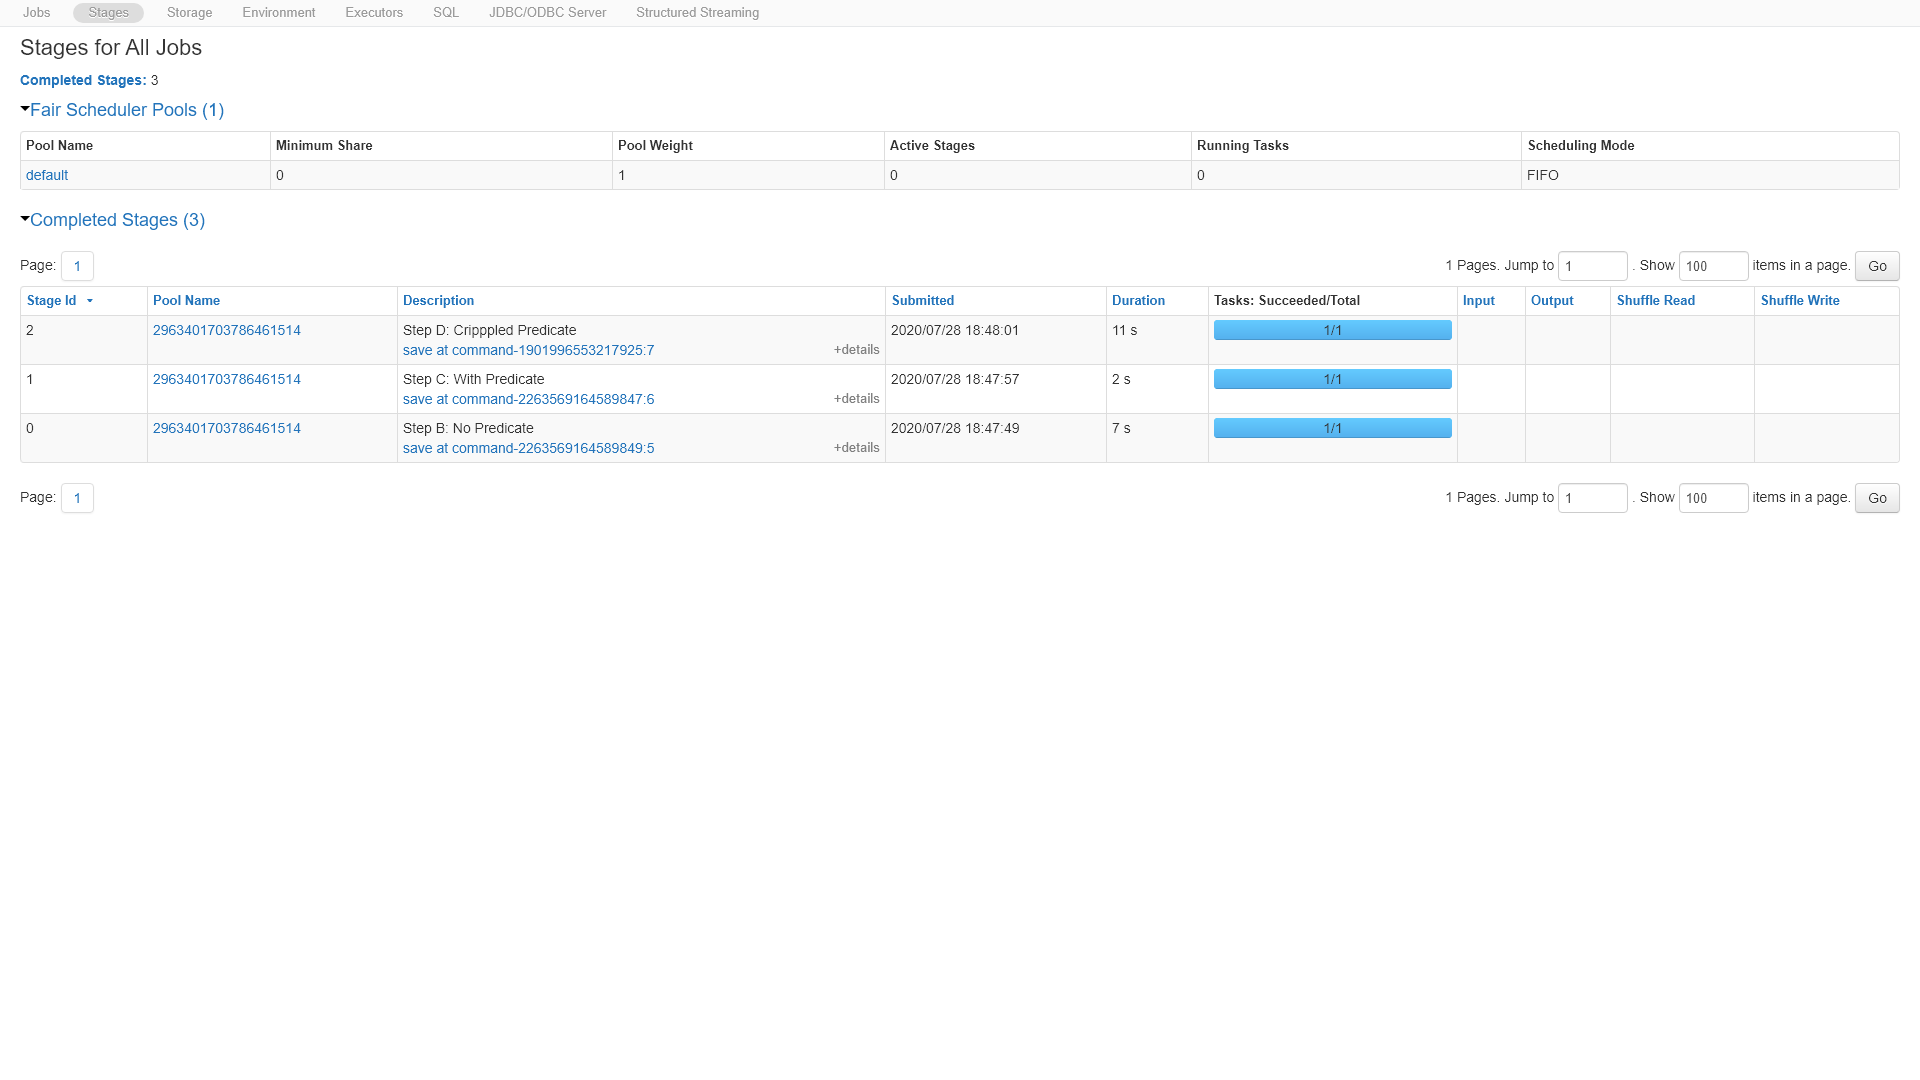Focus the bottom Jump to page field
Image resolution: width=1920 pixels, height=1080 pixels.
click(x=1593, y=498)
